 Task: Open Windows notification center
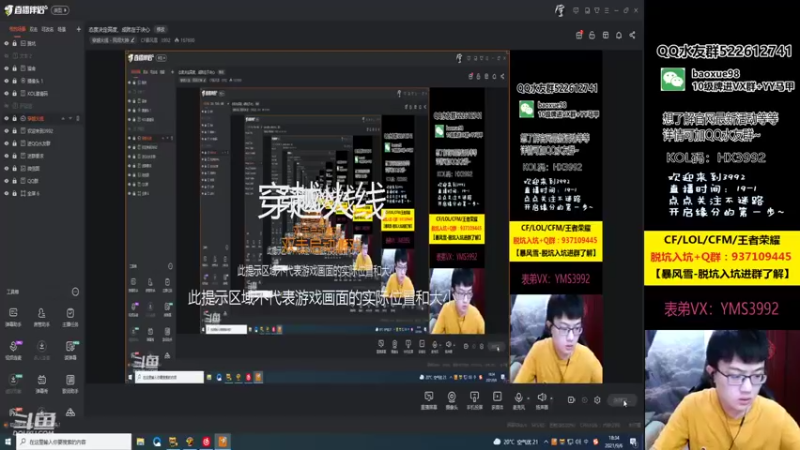[x=634, y=442]
